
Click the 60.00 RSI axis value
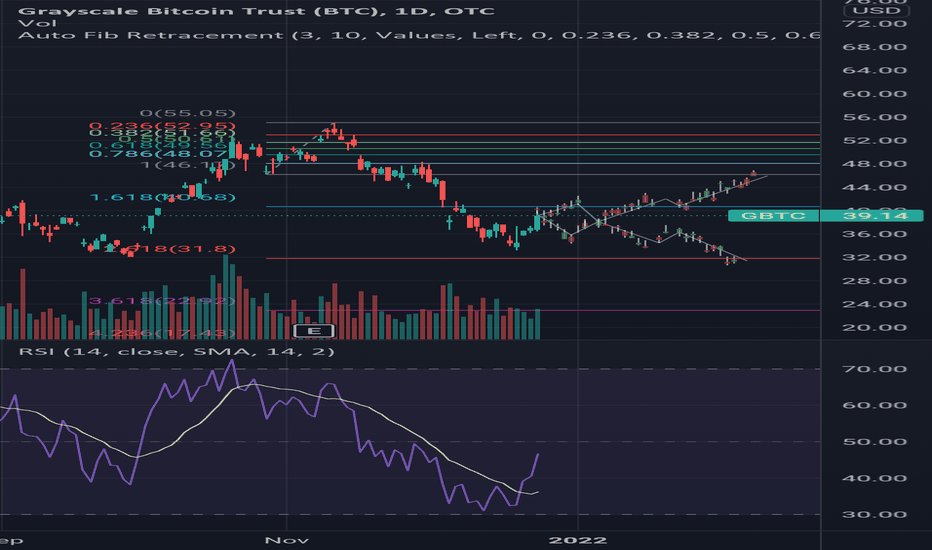(875, 405)
